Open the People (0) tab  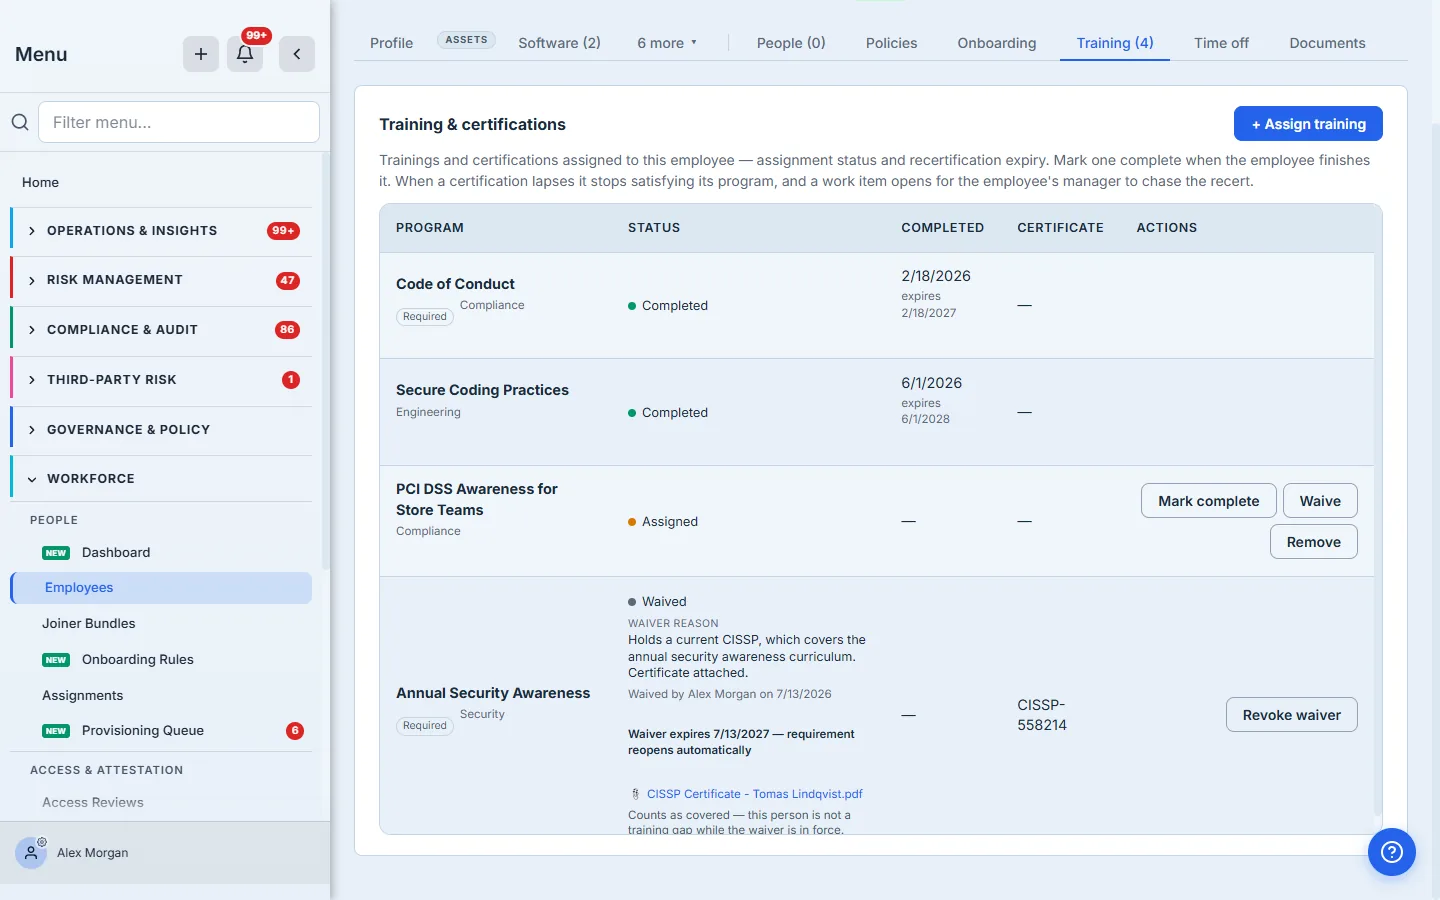click(x=791, y=43)
